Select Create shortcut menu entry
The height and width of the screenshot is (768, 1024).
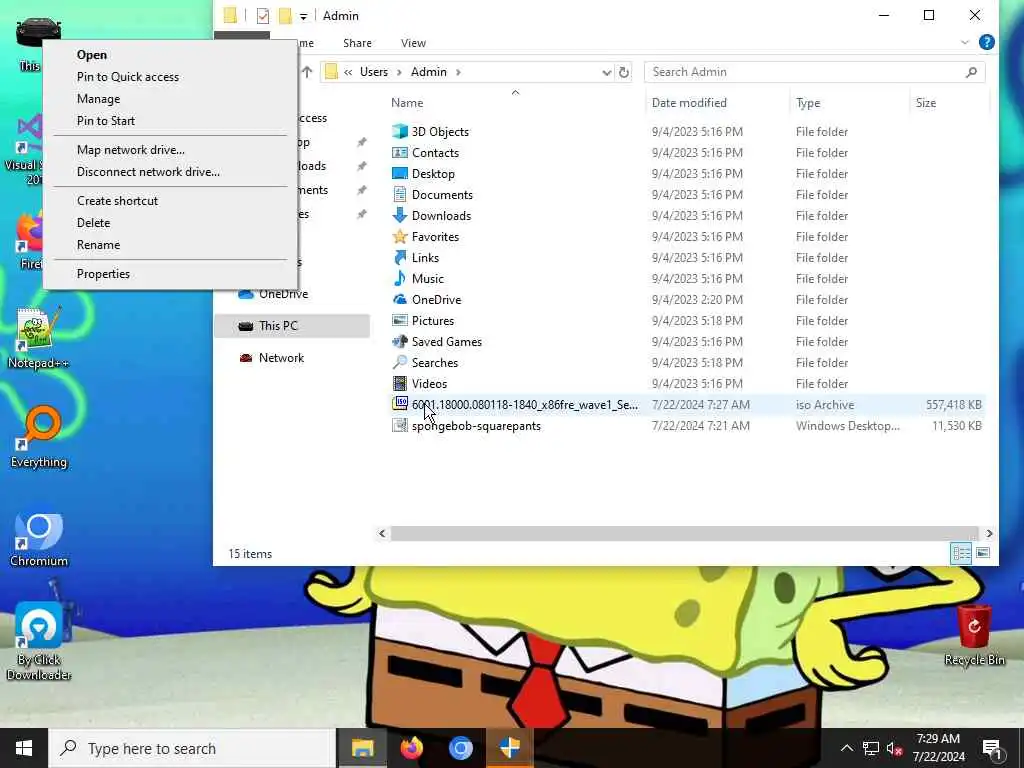(x=171, y=200)
